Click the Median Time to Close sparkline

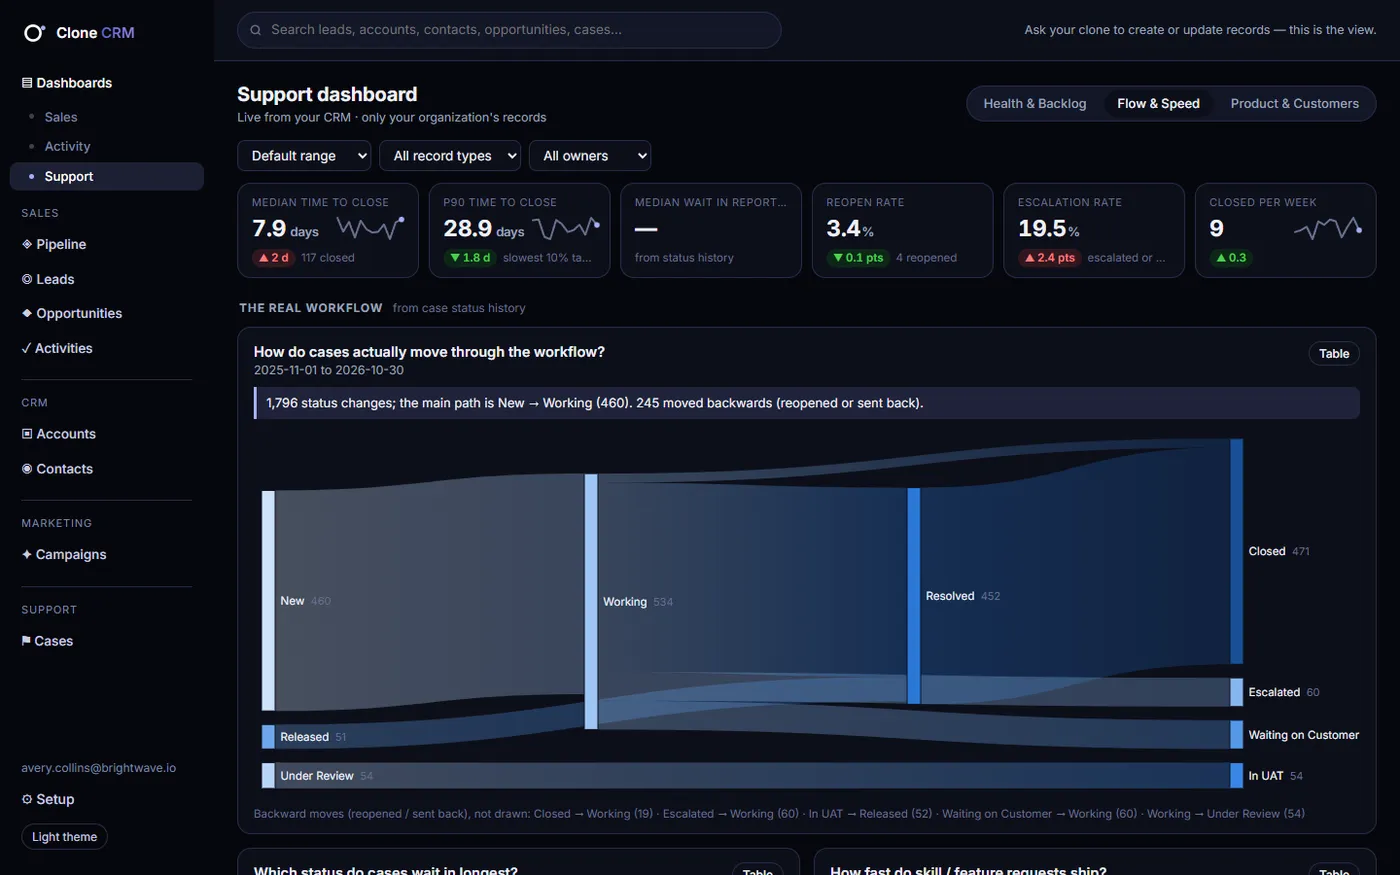pyautogui.click(x=370, y=228)
